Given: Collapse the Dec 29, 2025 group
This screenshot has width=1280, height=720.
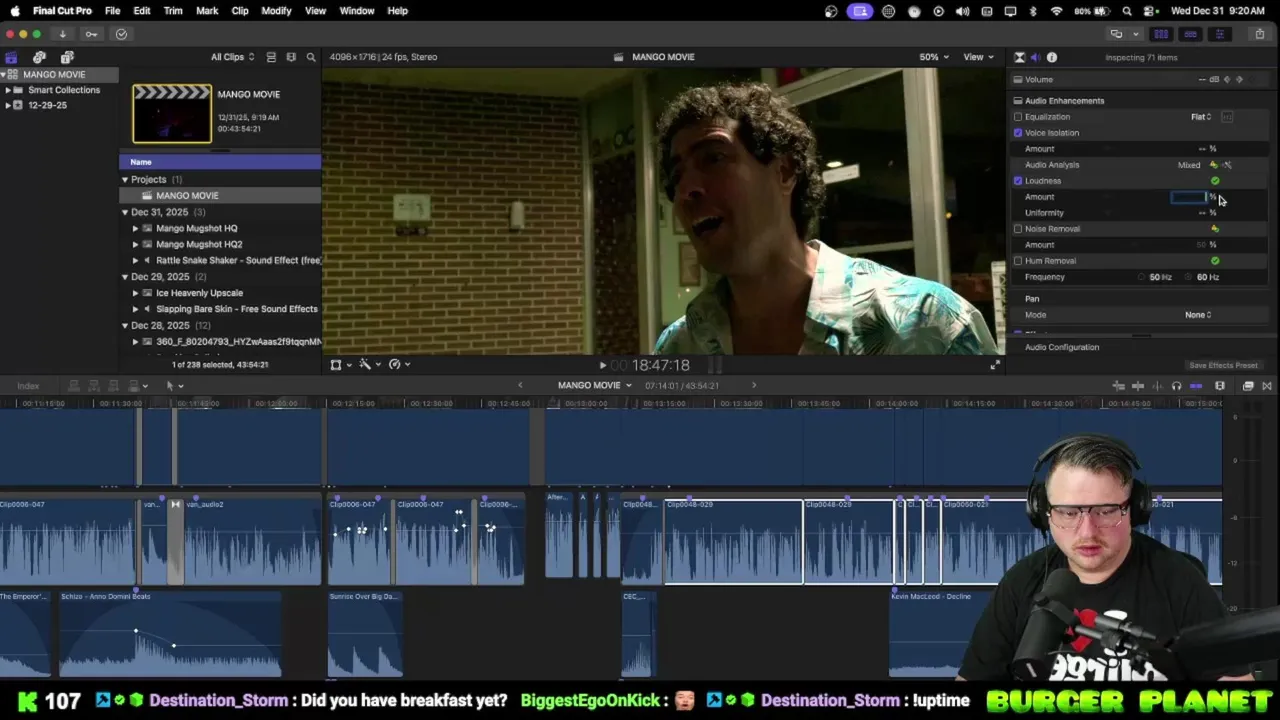Looking at the screenshot, I should pyautogui.click(x=125, y=277).
